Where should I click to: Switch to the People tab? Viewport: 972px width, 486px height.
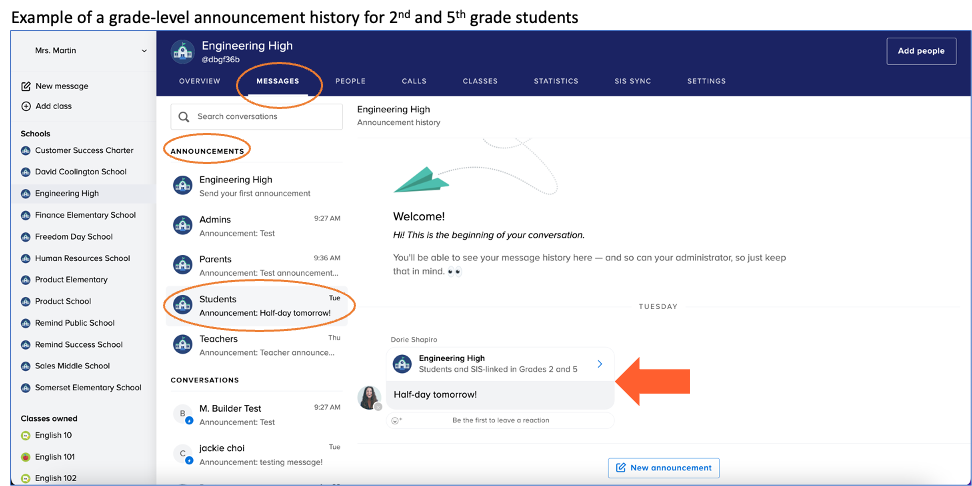pyautogui.click(x=350, y=81)
